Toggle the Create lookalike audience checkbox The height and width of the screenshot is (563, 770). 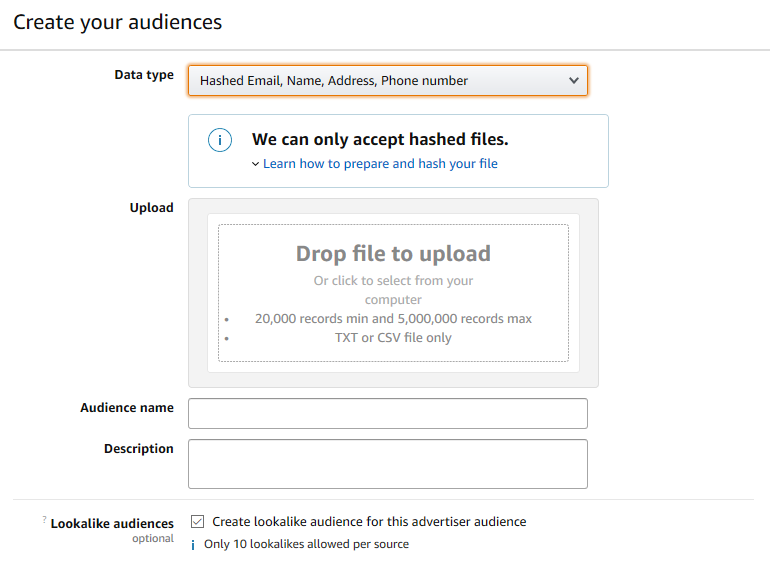click(198, 522)
